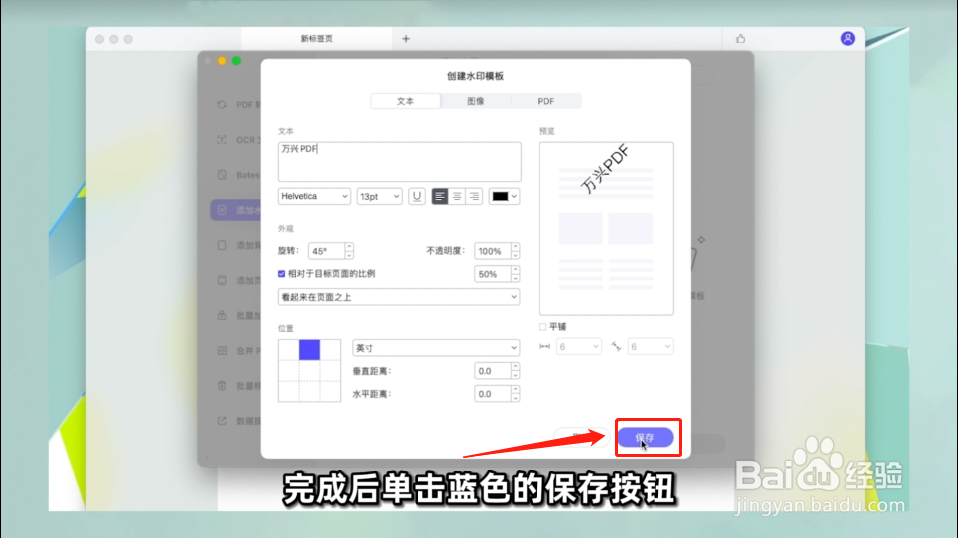
Task: Select the top-center blue position cell
Action: 309,350
